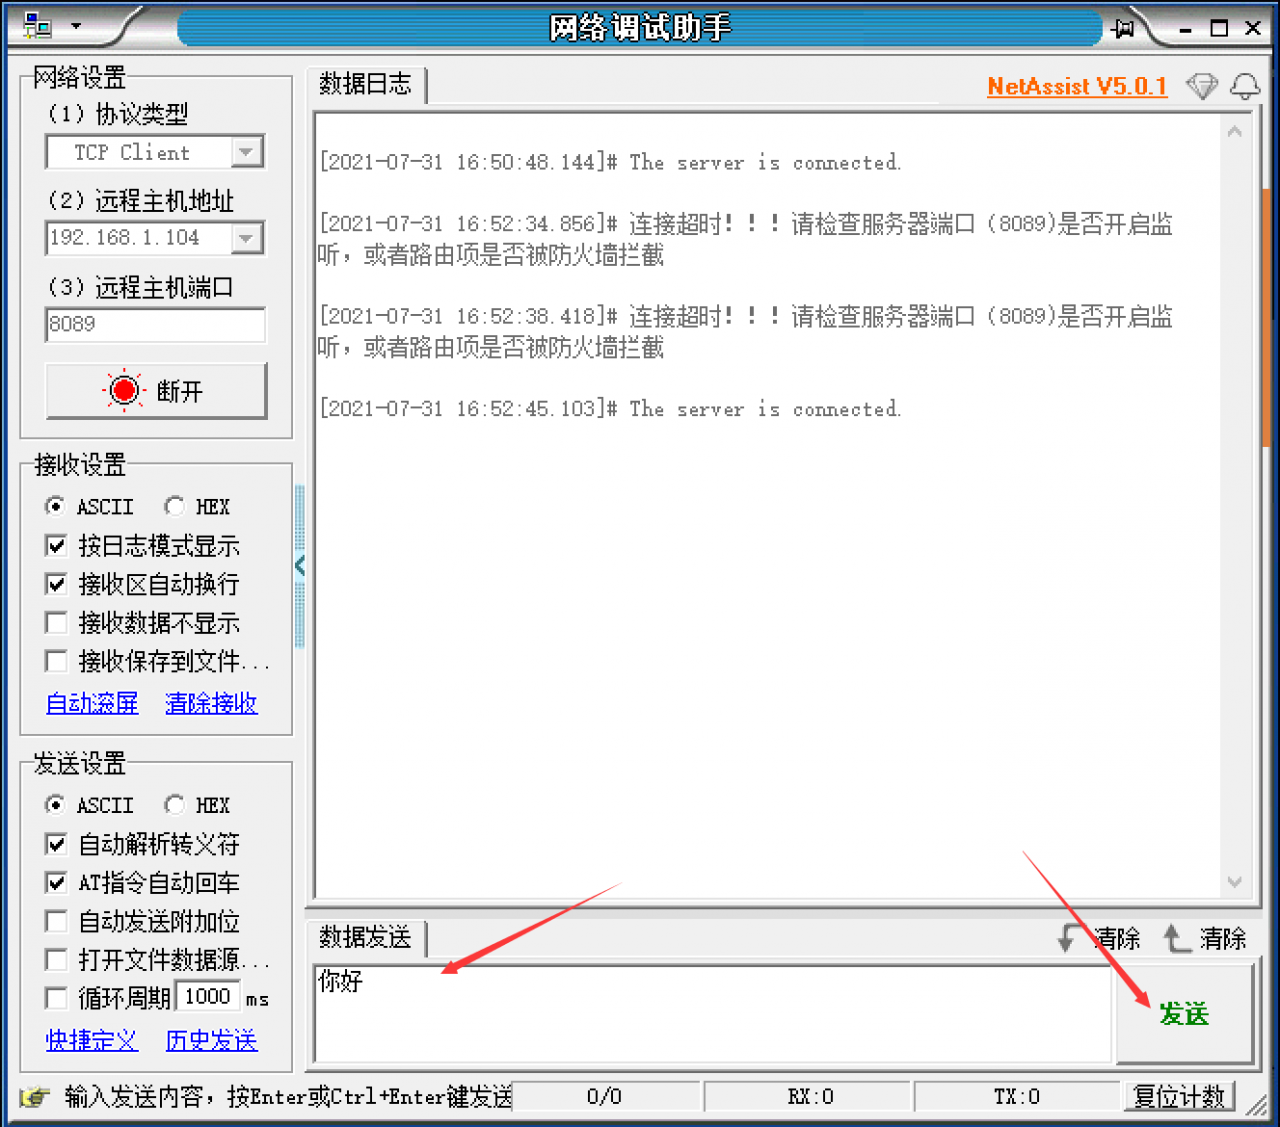Open the NetAssist V5.0.1 link

1077,87
